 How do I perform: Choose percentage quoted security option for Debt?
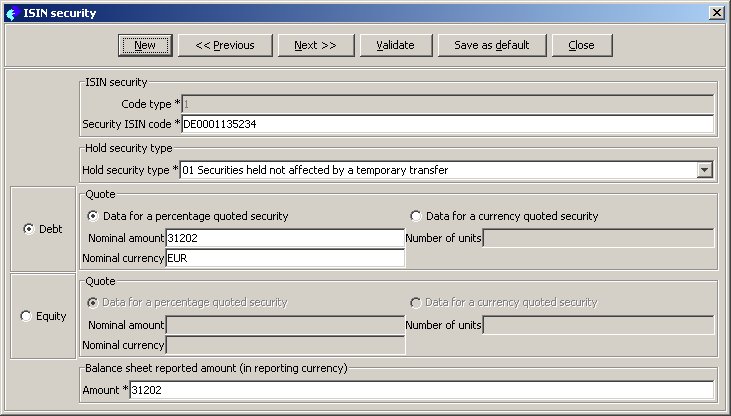coord(94,216)
